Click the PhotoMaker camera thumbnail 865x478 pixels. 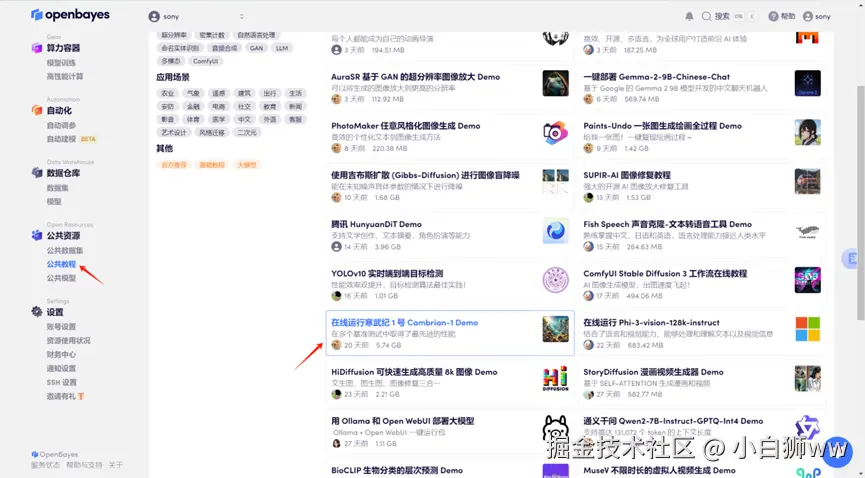click(556, 132)
